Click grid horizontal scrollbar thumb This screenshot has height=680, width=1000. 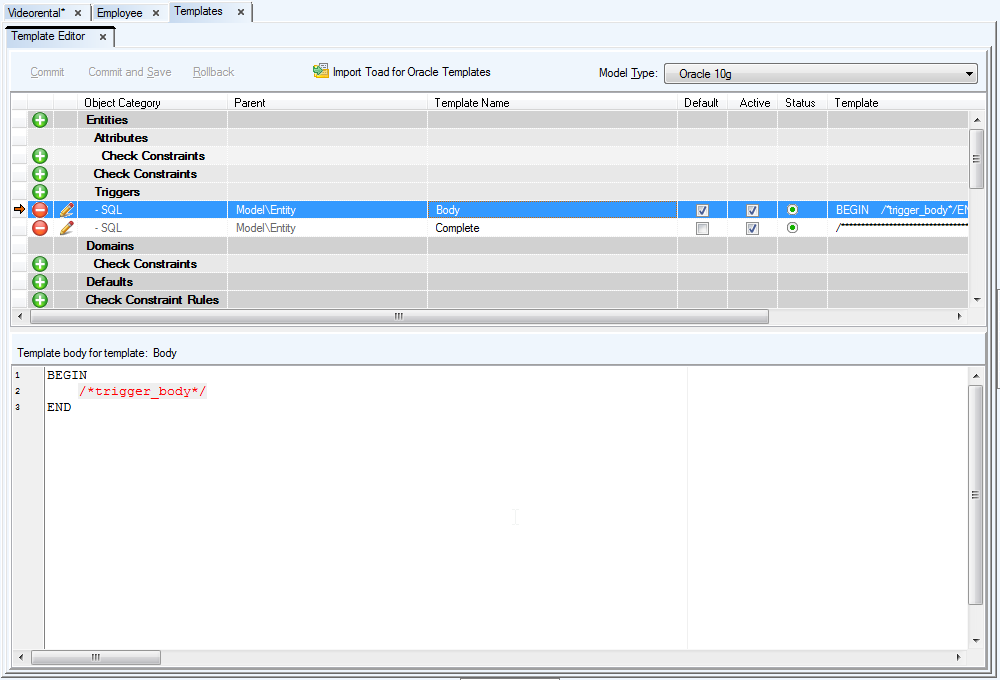pos(399,316)
